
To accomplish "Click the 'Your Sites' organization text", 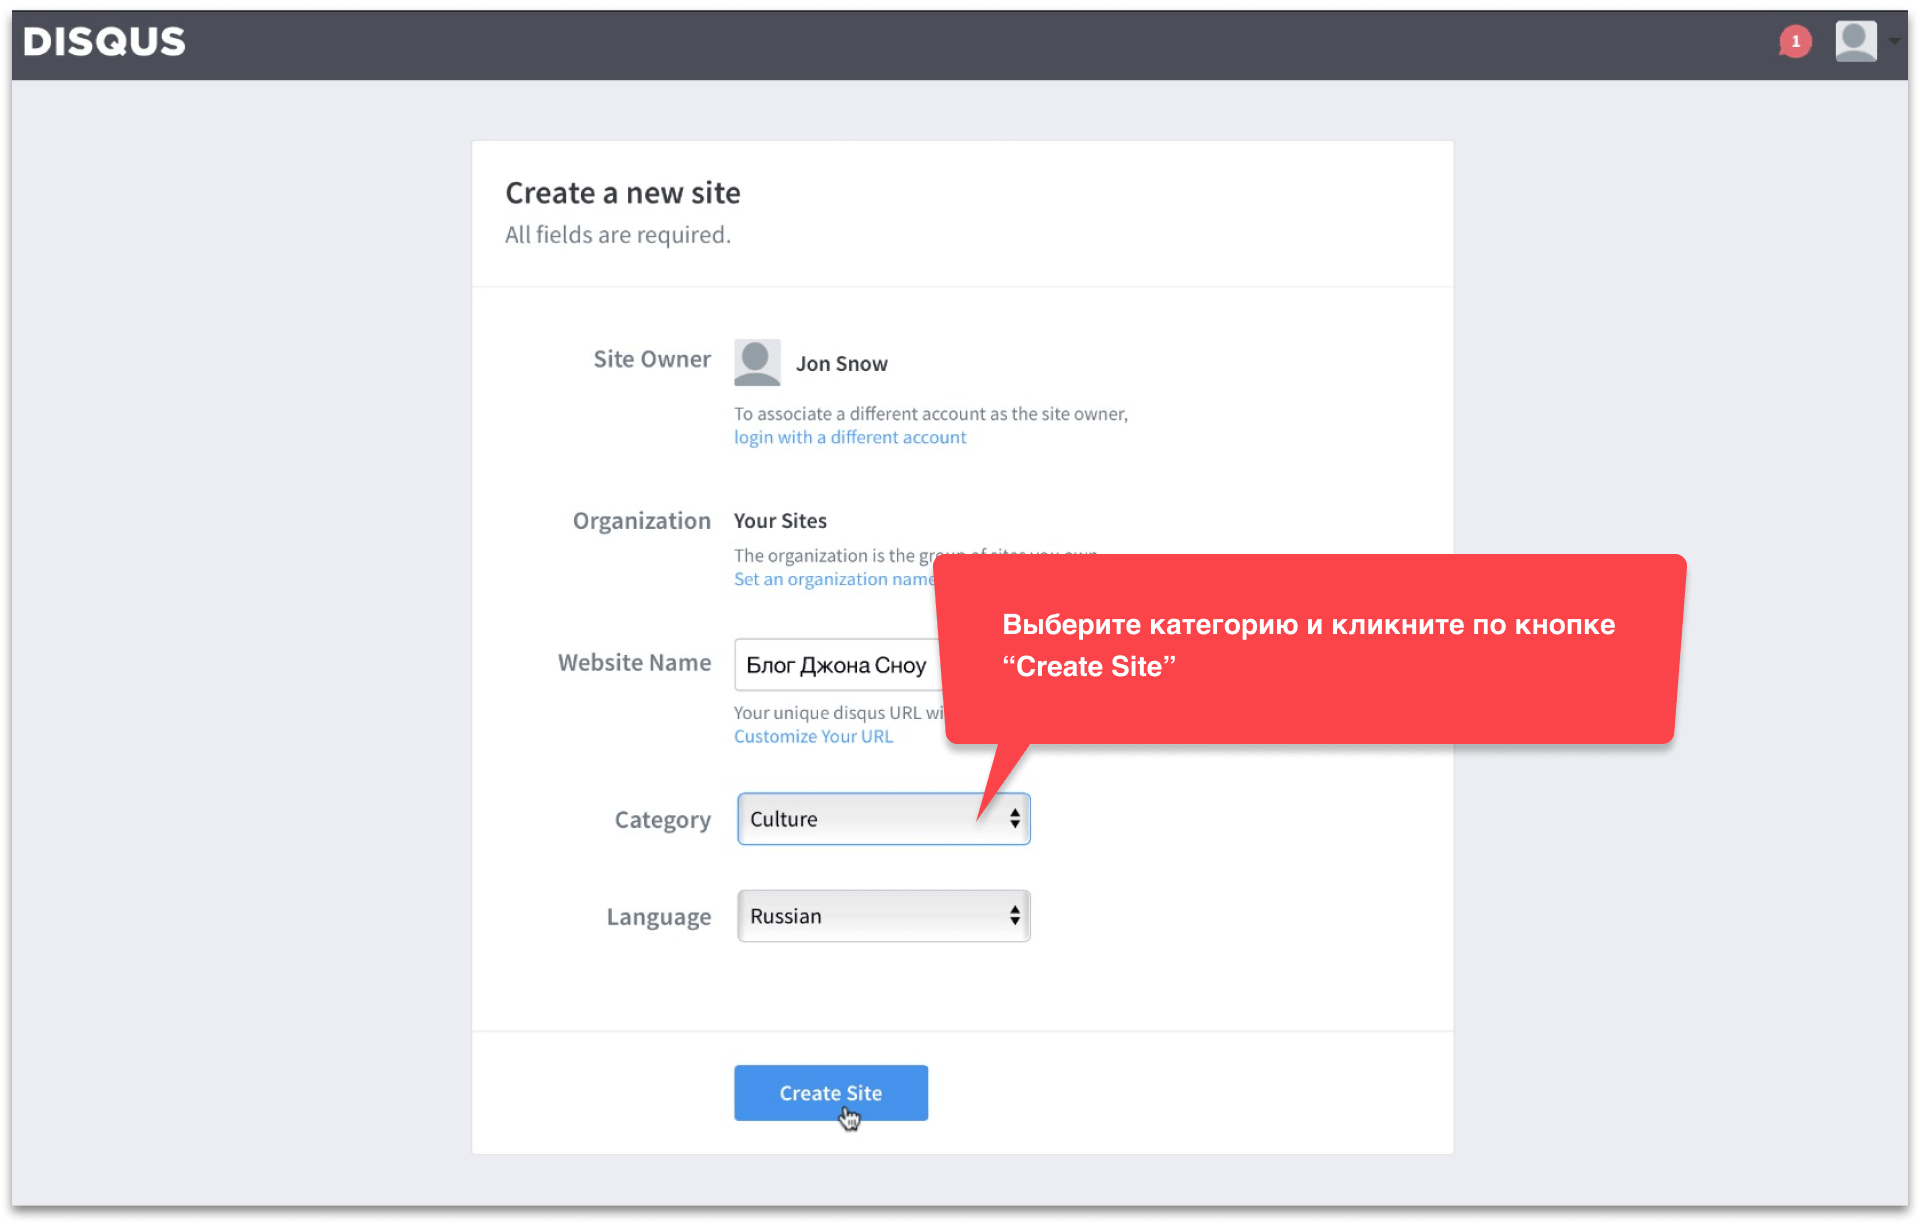I will pos(780,521).
